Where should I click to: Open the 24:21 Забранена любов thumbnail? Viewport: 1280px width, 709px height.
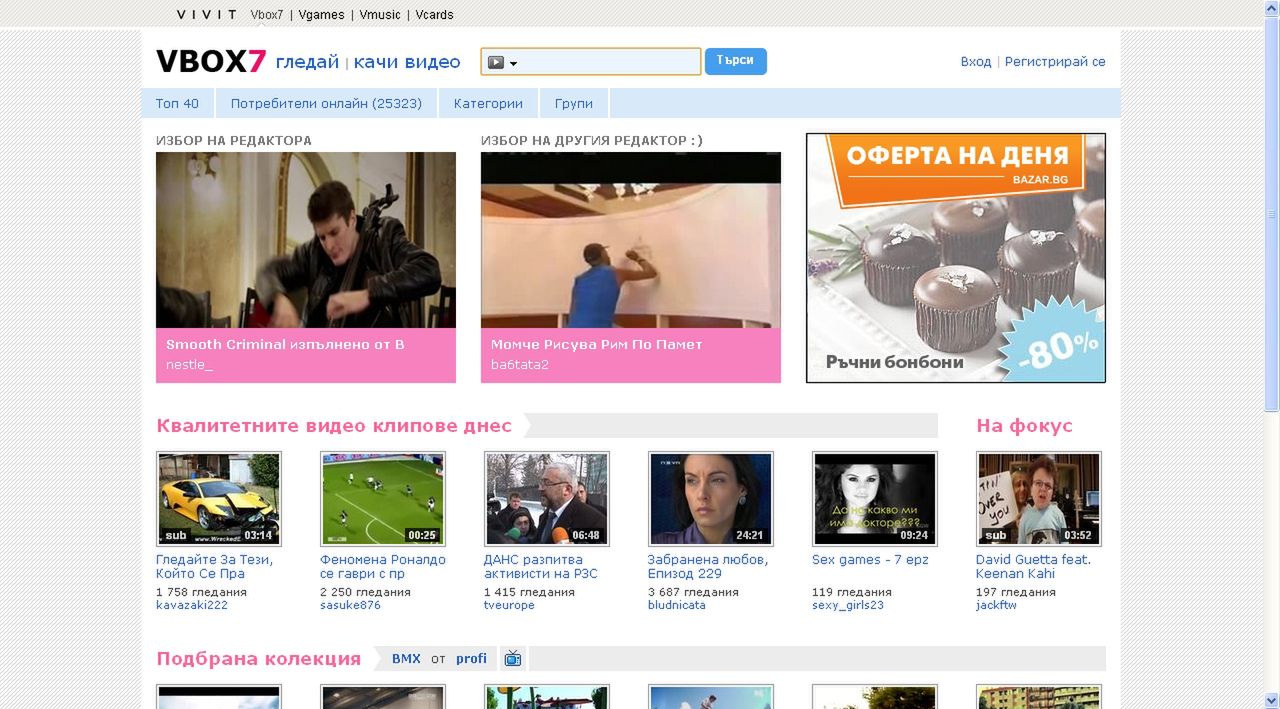711,499
